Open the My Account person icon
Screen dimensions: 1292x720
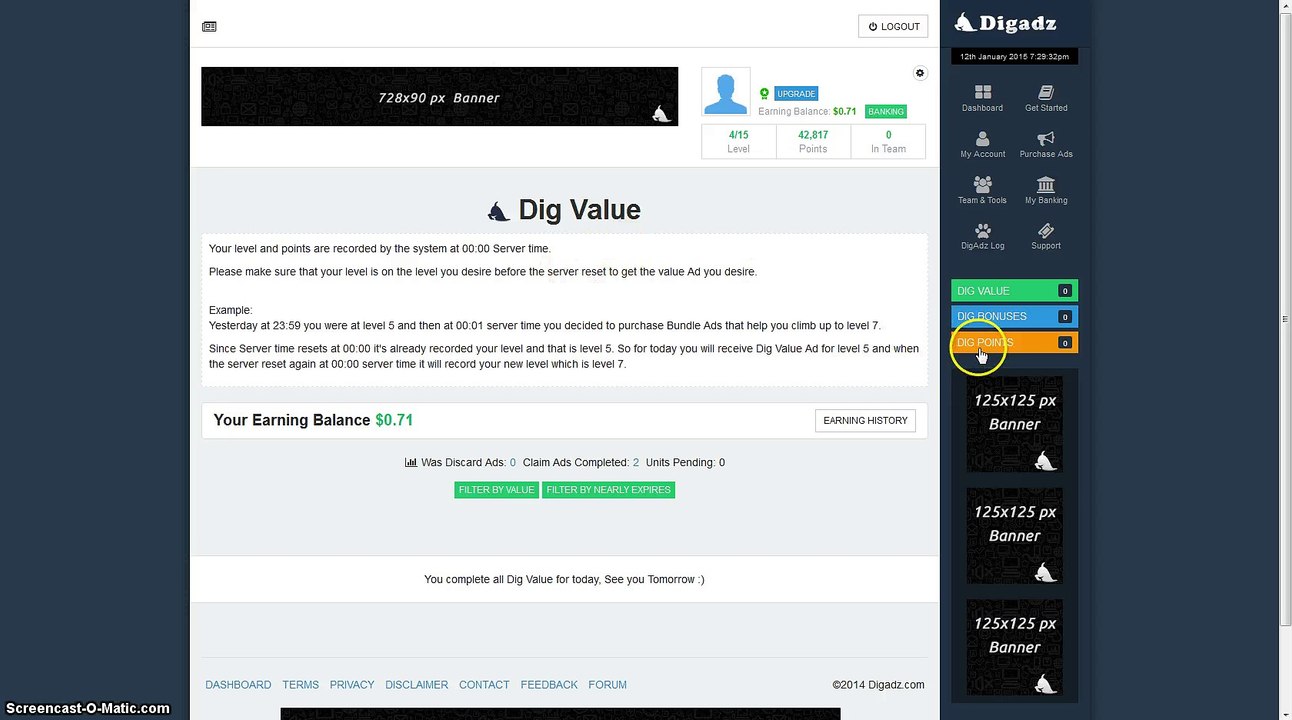pos(982,144)
